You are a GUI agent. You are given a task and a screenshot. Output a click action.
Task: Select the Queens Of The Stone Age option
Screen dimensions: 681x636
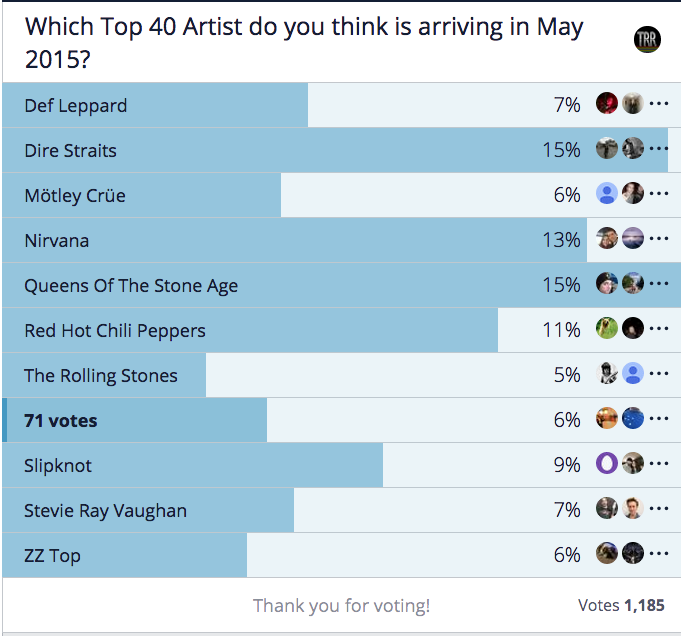[341, 285]
